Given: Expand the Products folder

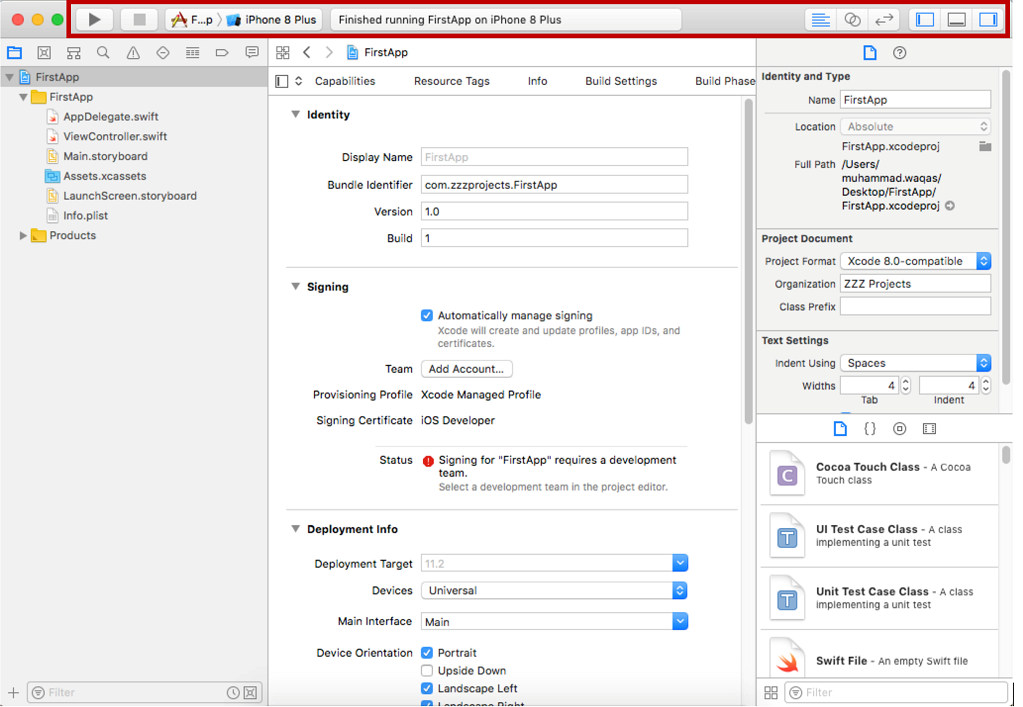Looking at the screenshot, I should pyautogui.click(x=23, y=235).
